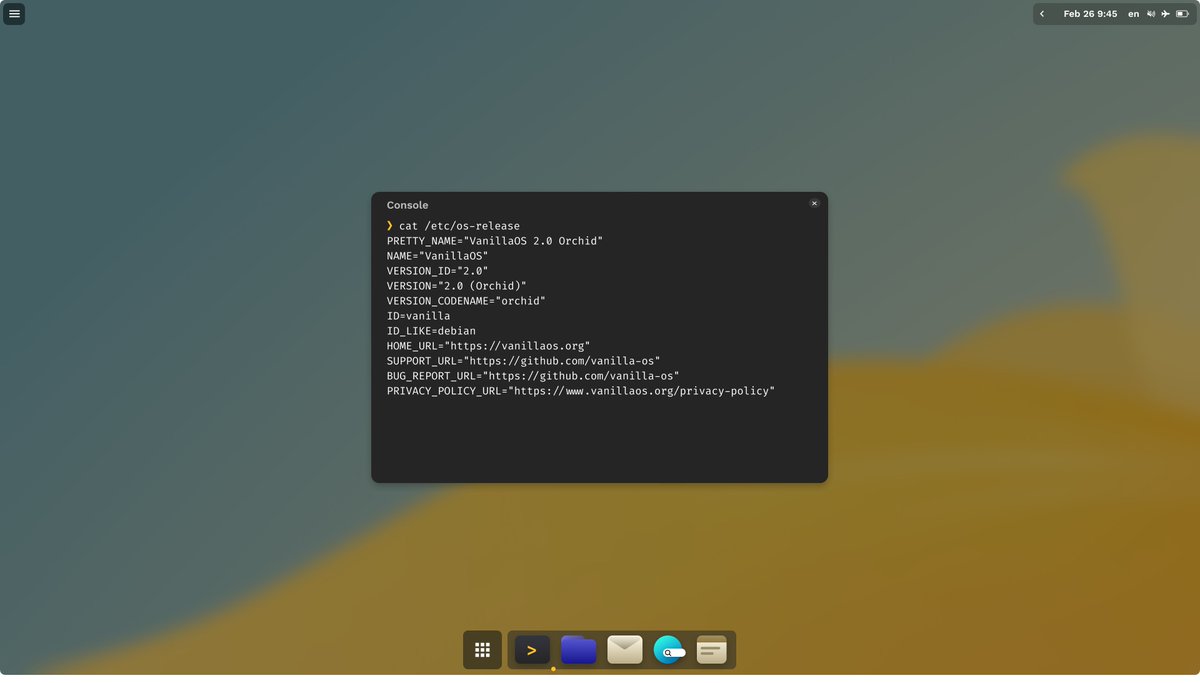
Task: Open the hamburger menu at top-left
Action: point(14,14)
